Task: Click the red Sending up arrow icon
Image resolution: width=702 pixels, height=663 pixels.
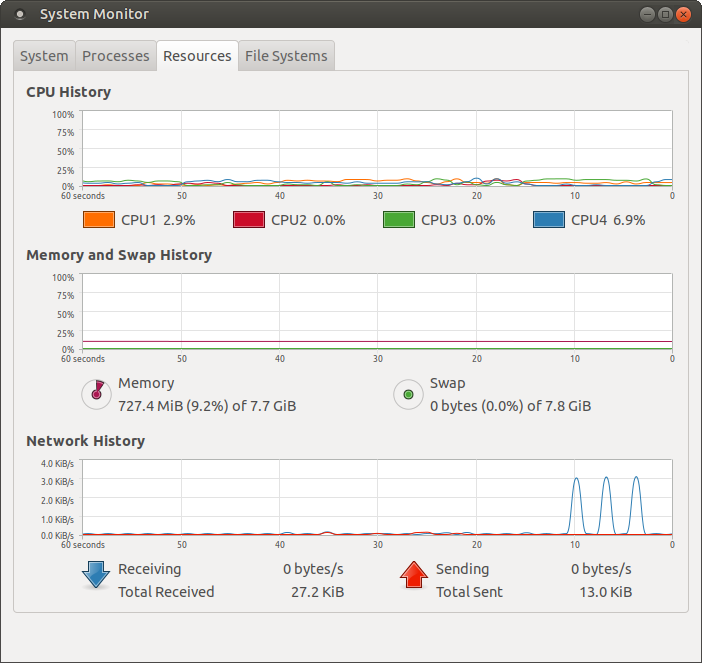Action: point(413,575)
